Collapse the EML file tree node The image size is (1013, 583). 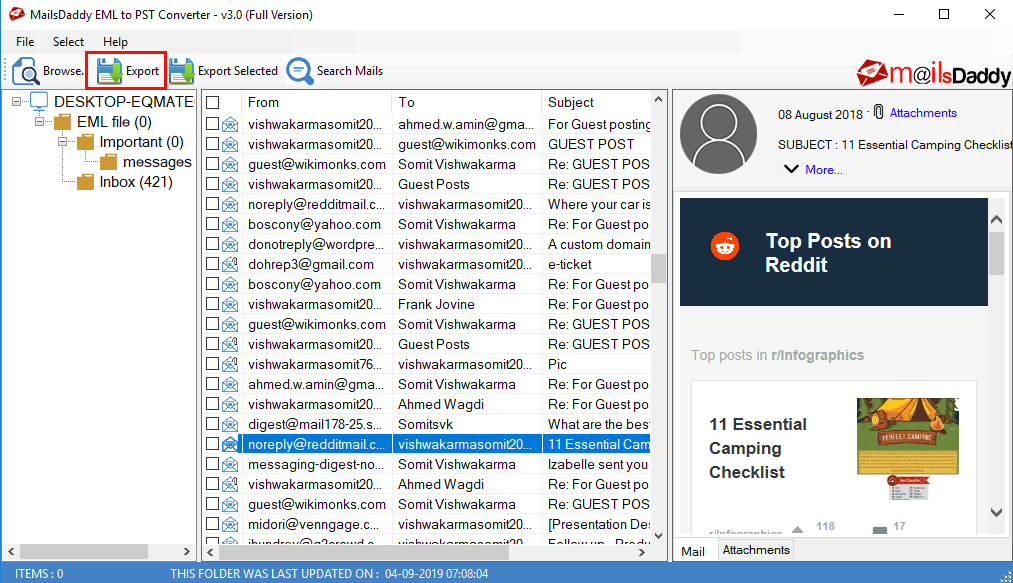coord(41,122)
